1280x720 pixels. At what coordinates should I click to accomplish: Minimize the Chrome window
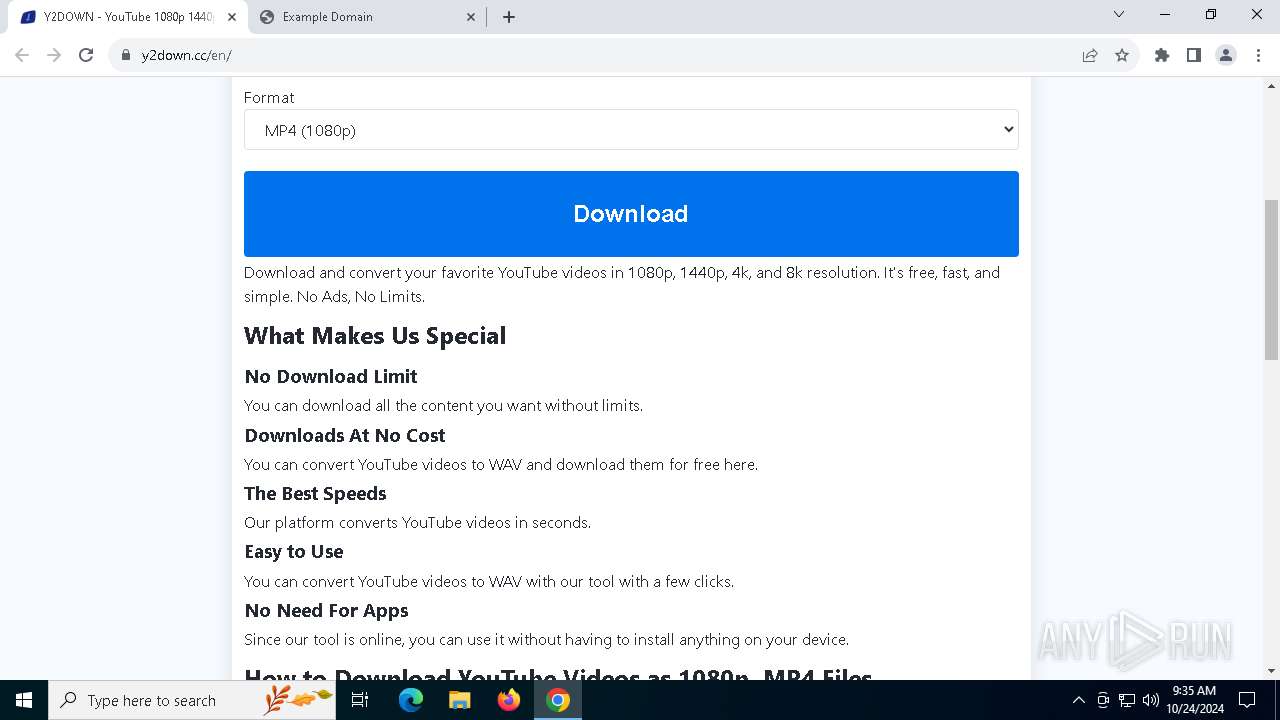point(1165,14)
